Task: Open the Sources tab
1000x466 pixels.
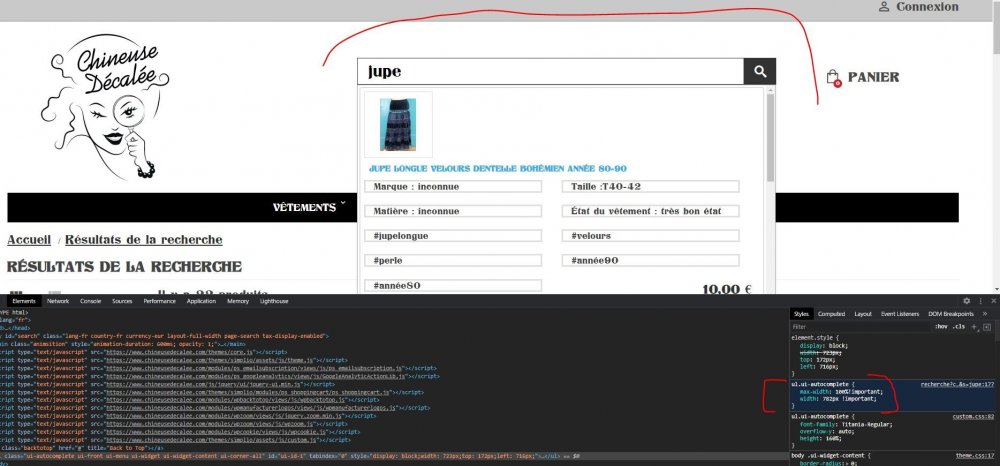Action: pos(122,301)
